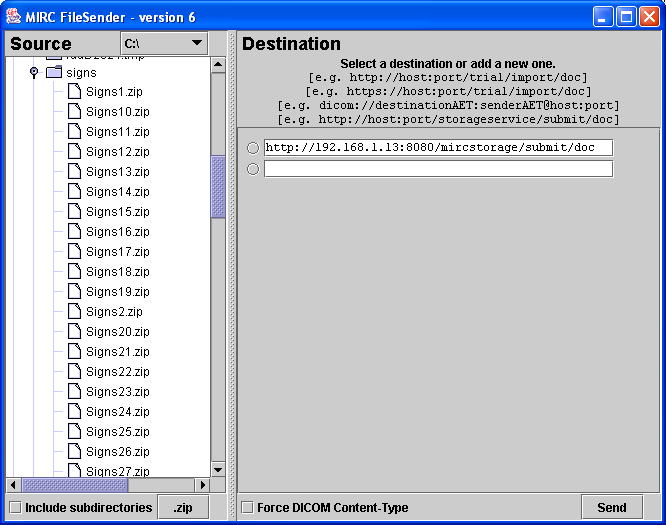Click the file icon of Signs19.zip
Viewport: 666px width, 525px height.
[74, 291]
